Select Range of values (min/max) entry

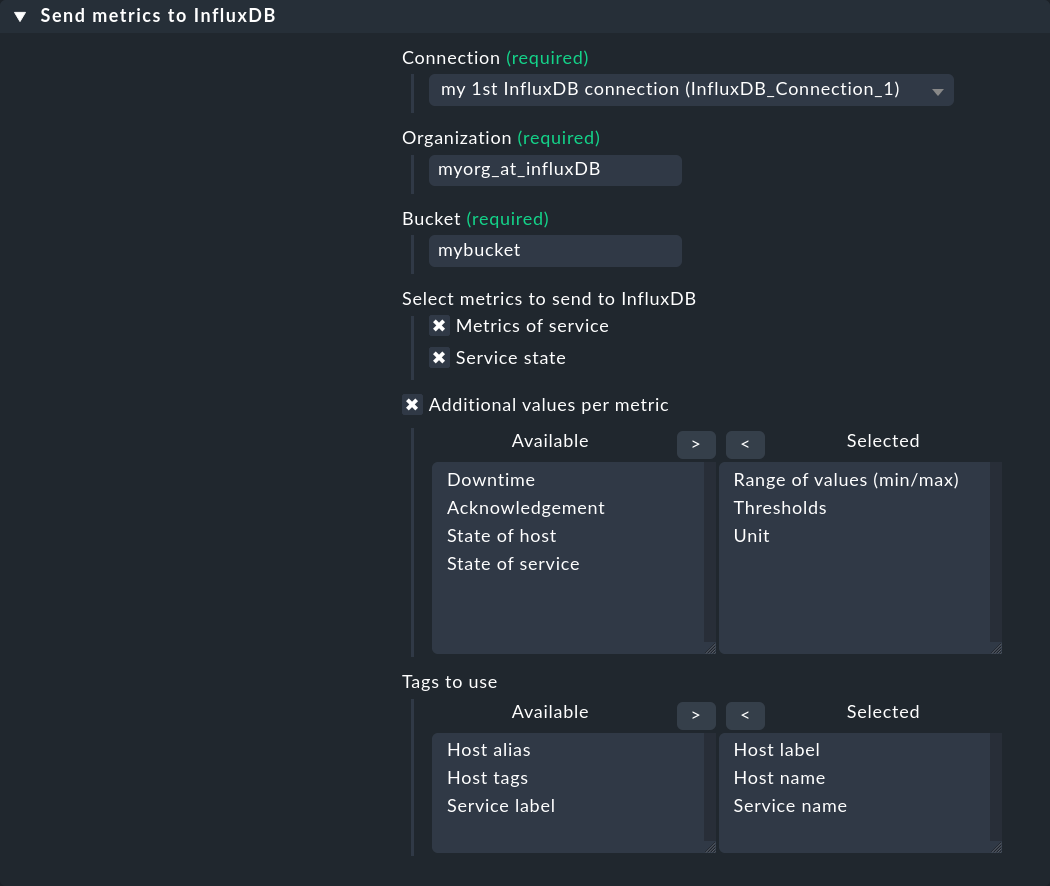846,480
